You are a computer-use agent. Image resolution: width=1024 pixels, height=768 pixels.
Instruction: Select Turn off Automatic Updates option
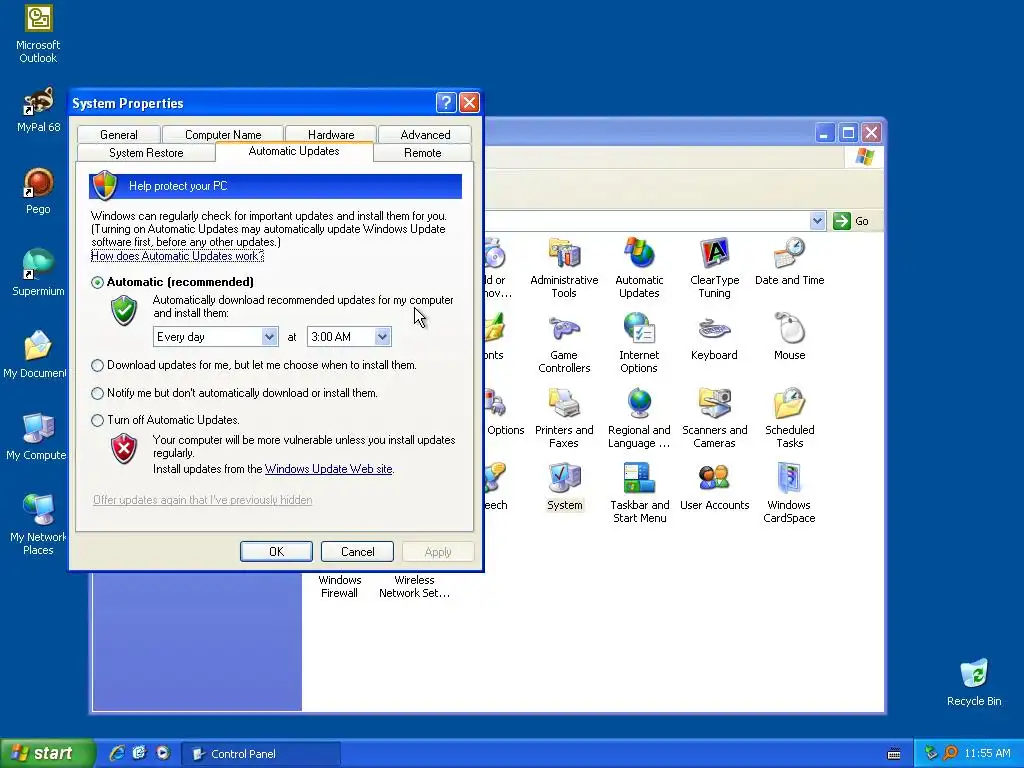click(x=97, y=420)
